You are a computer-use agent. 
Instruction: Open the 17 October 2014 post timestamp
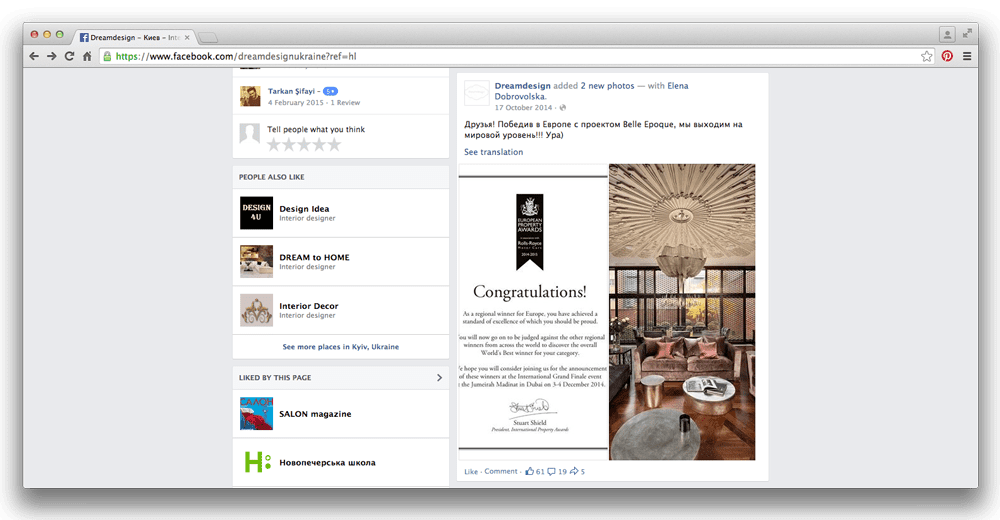tap(523, 108)
